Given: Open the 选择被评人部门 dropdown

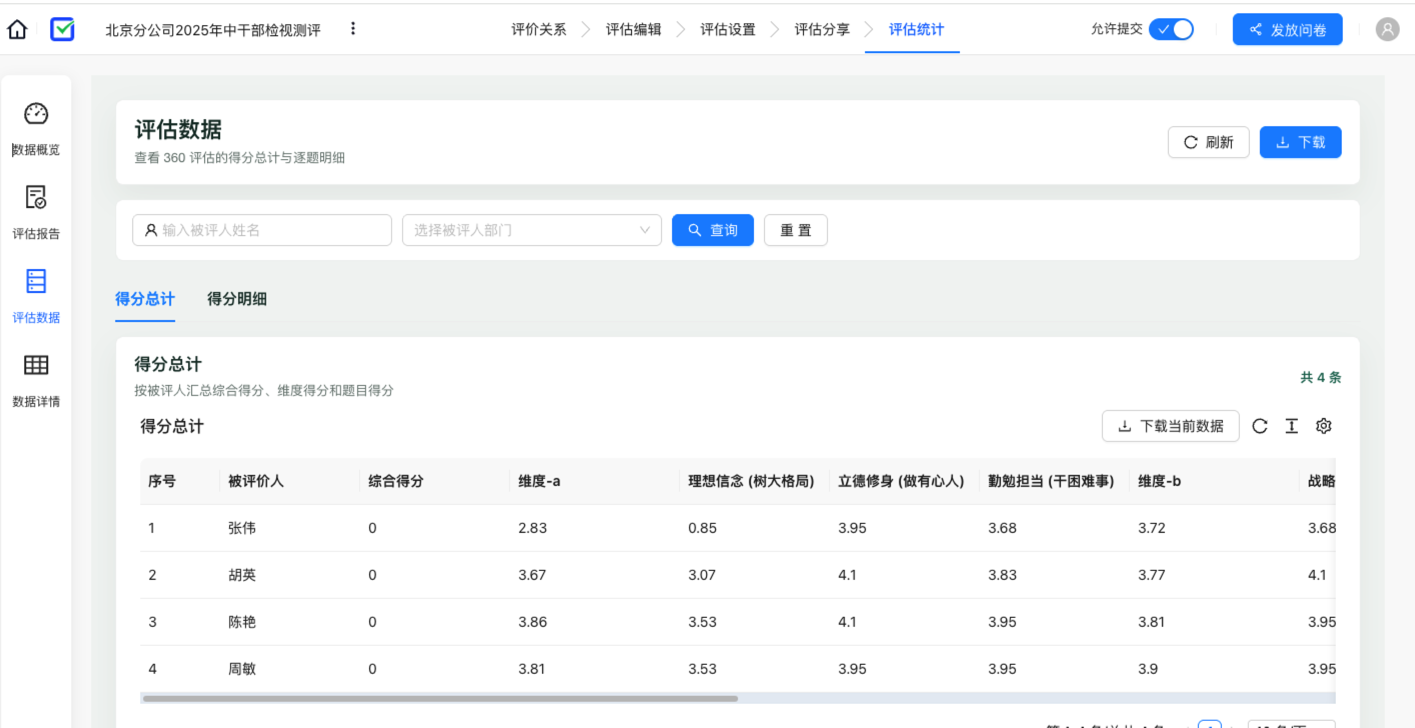Looking at the screenshot, I should pos(532,230).
